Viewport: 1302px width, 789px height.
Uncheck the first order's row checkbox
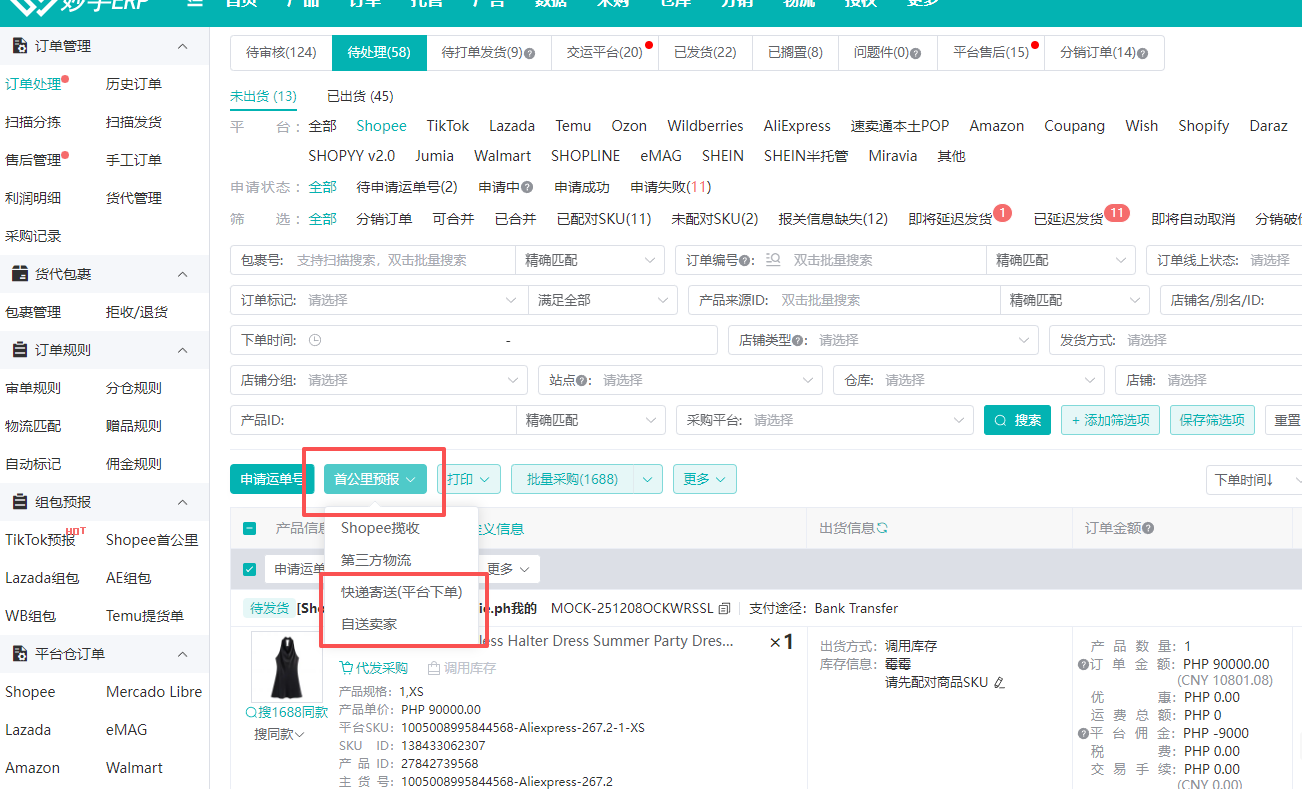pos(248,568)
